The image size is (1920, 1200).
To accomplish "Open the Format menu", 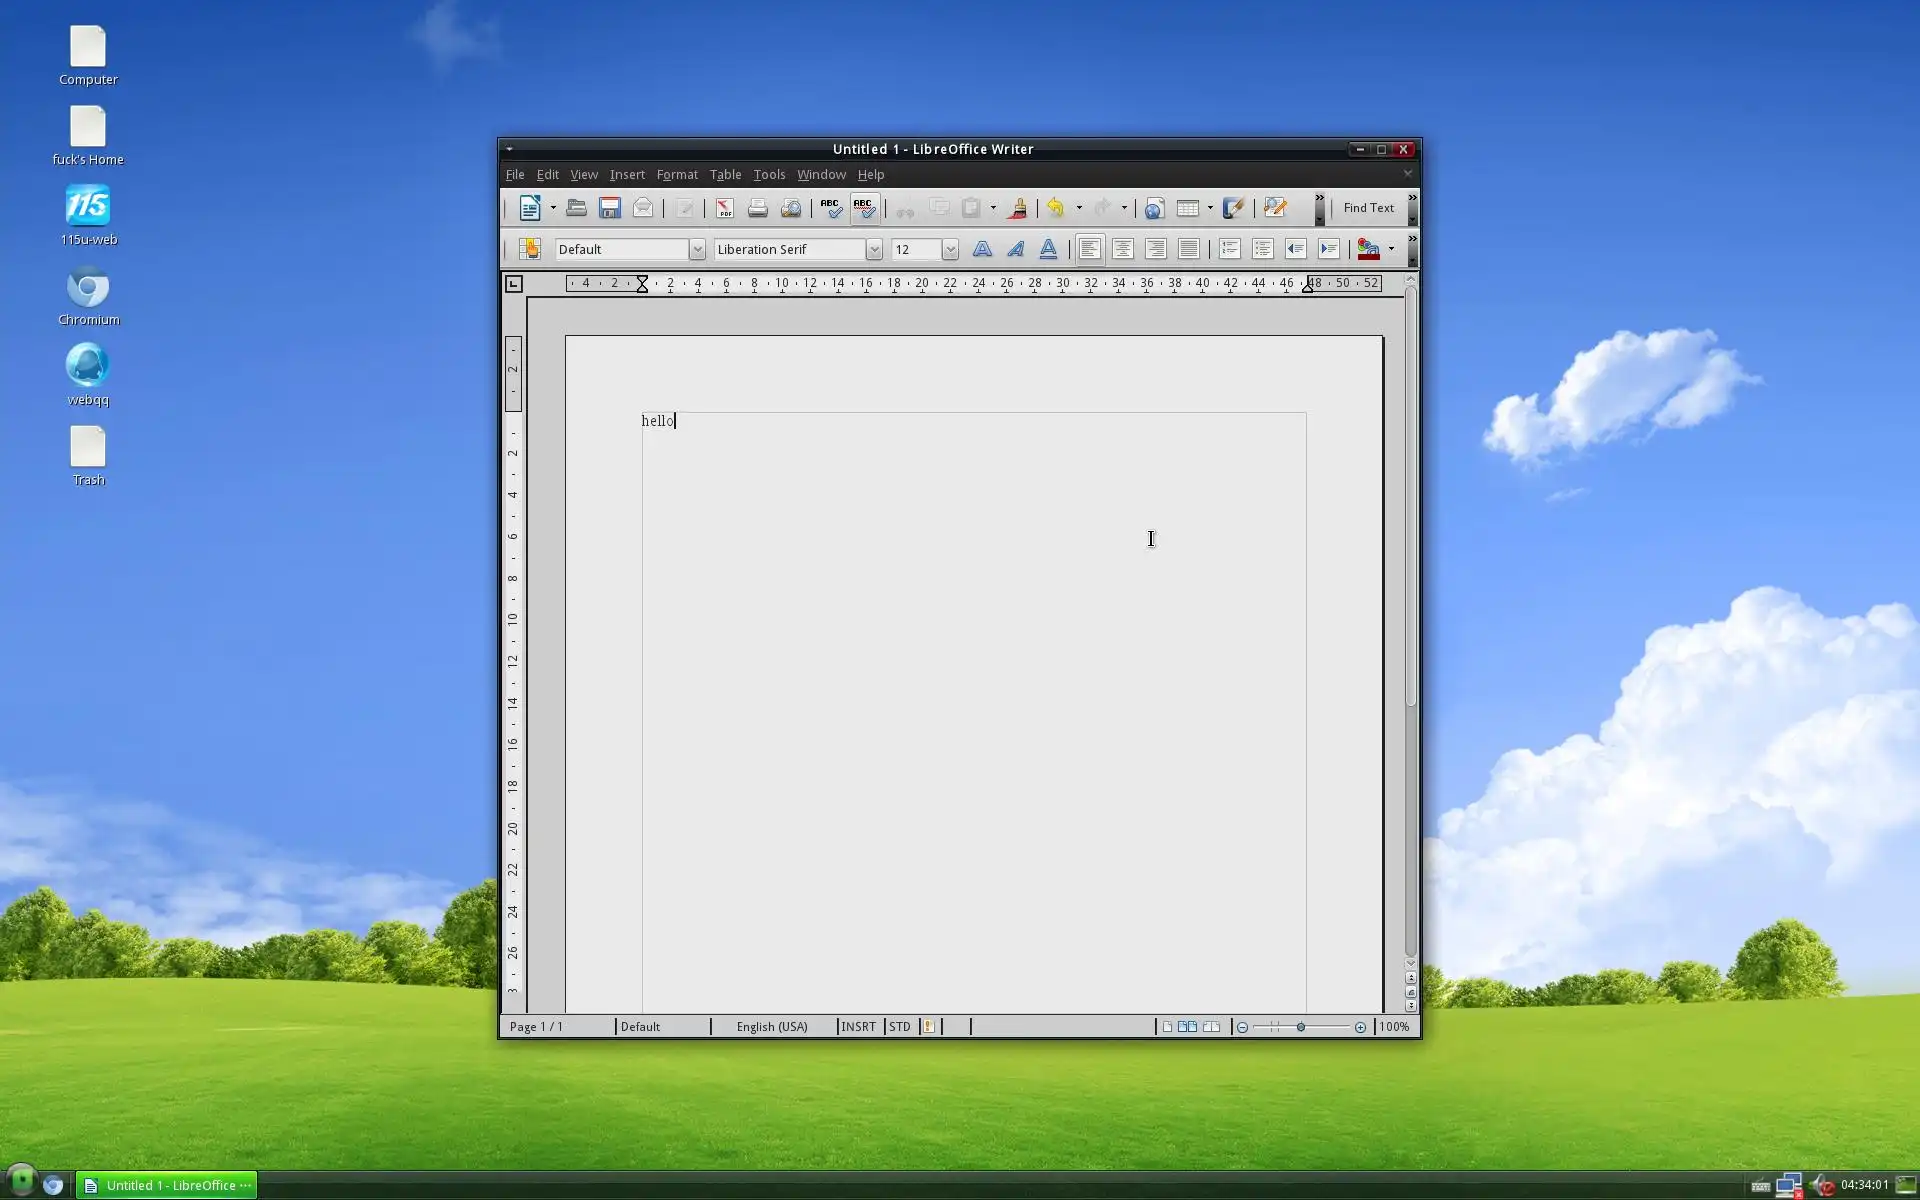I will click(677, 175).
